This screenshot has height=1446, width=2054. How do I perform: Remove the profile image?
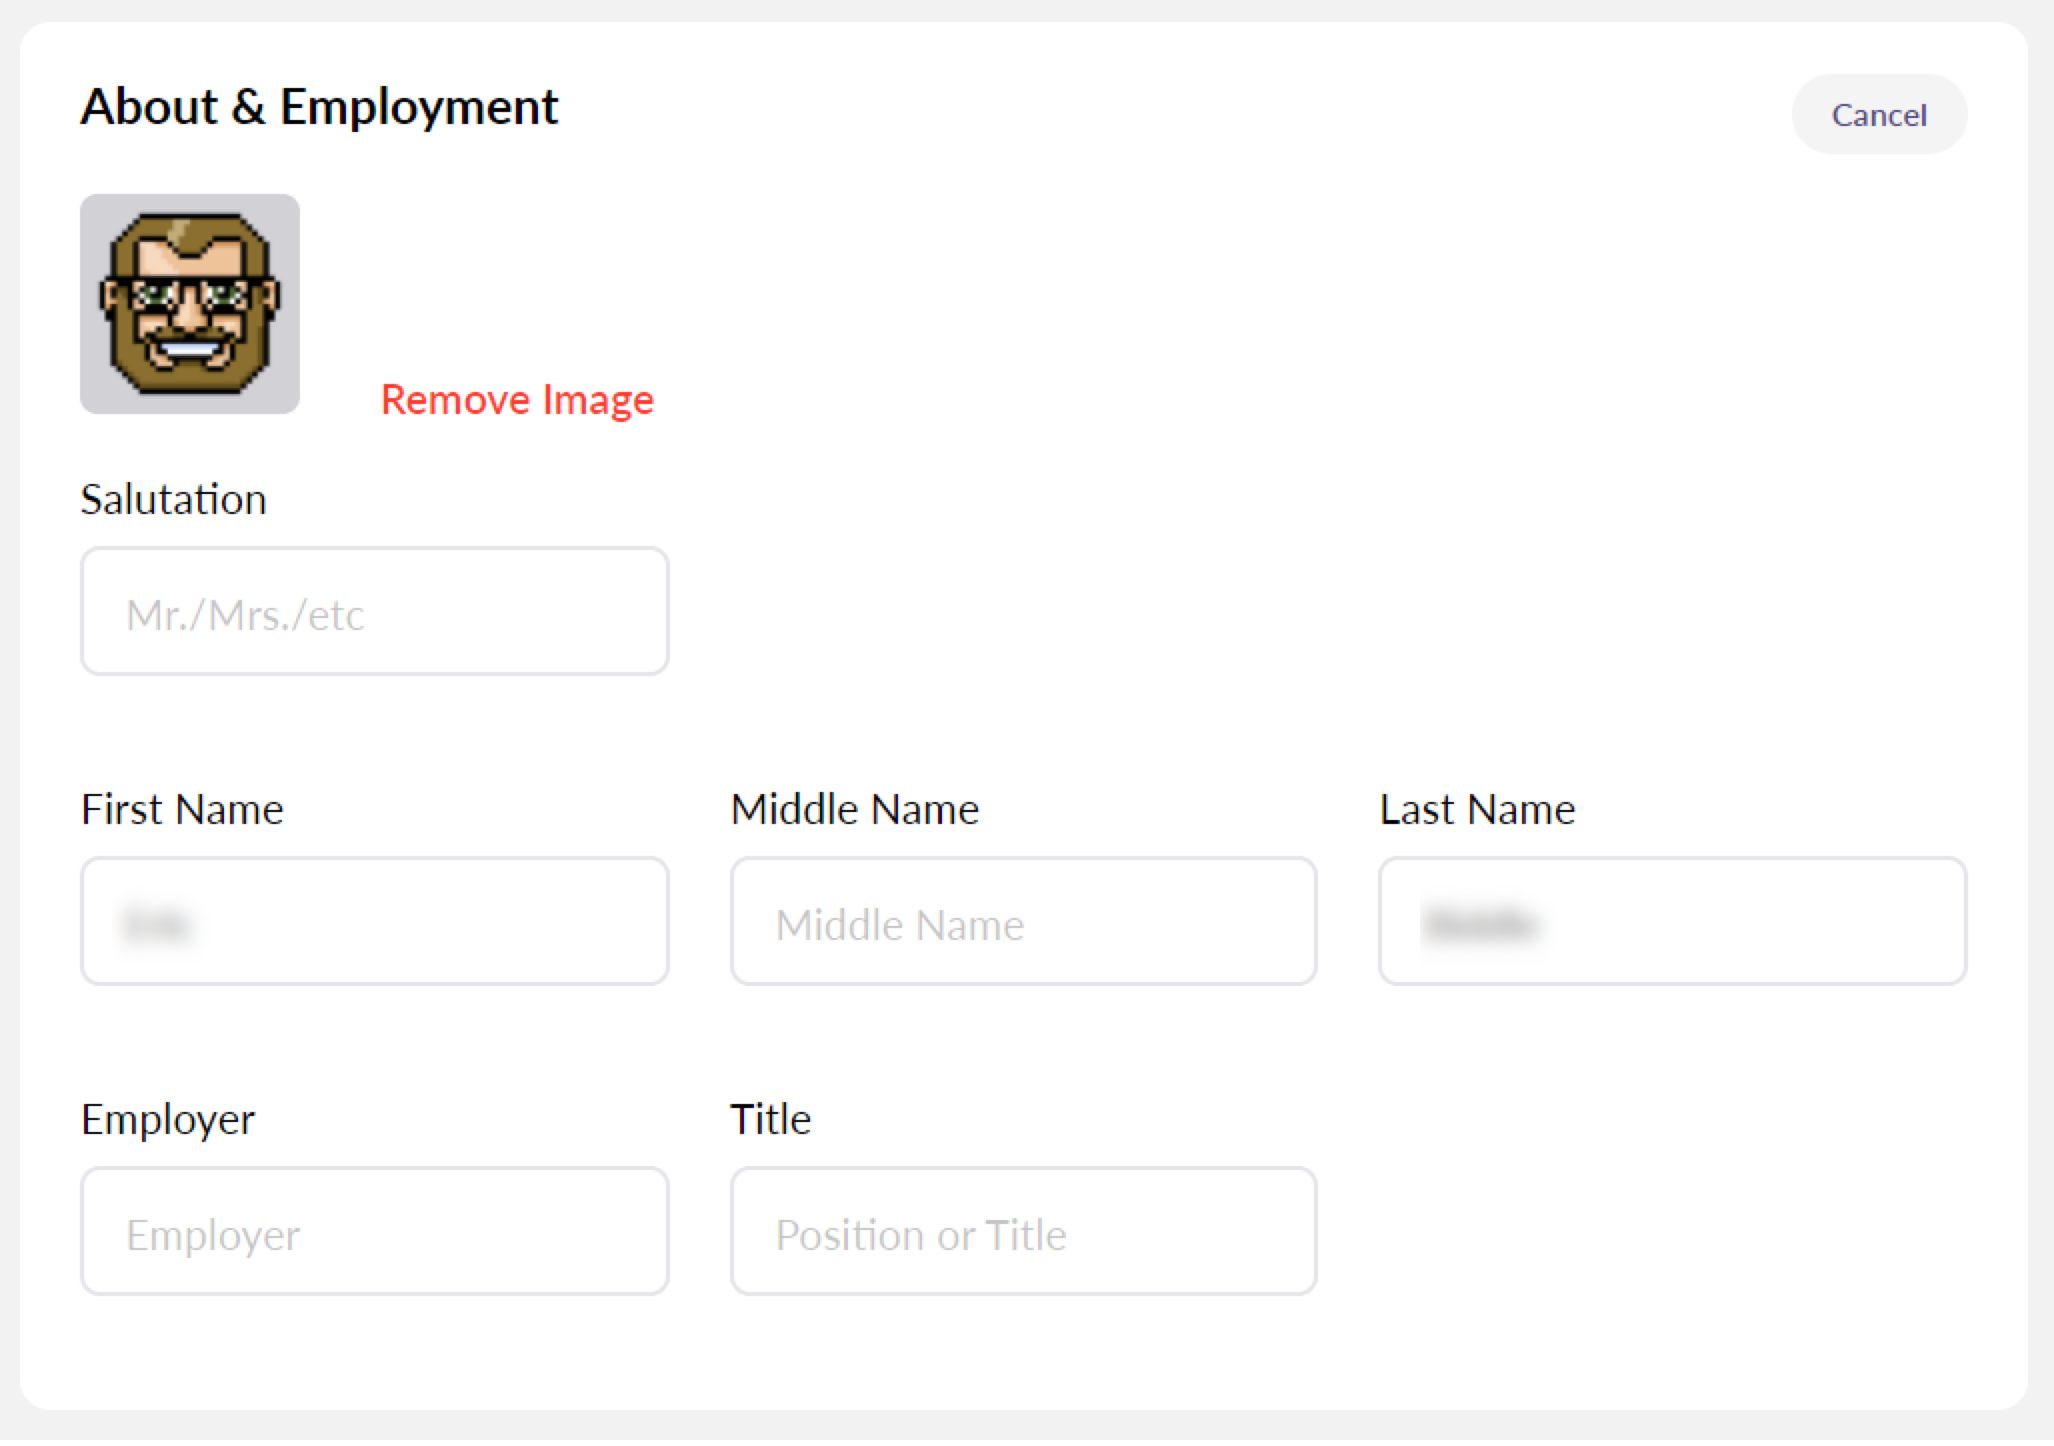click(517, 399)
